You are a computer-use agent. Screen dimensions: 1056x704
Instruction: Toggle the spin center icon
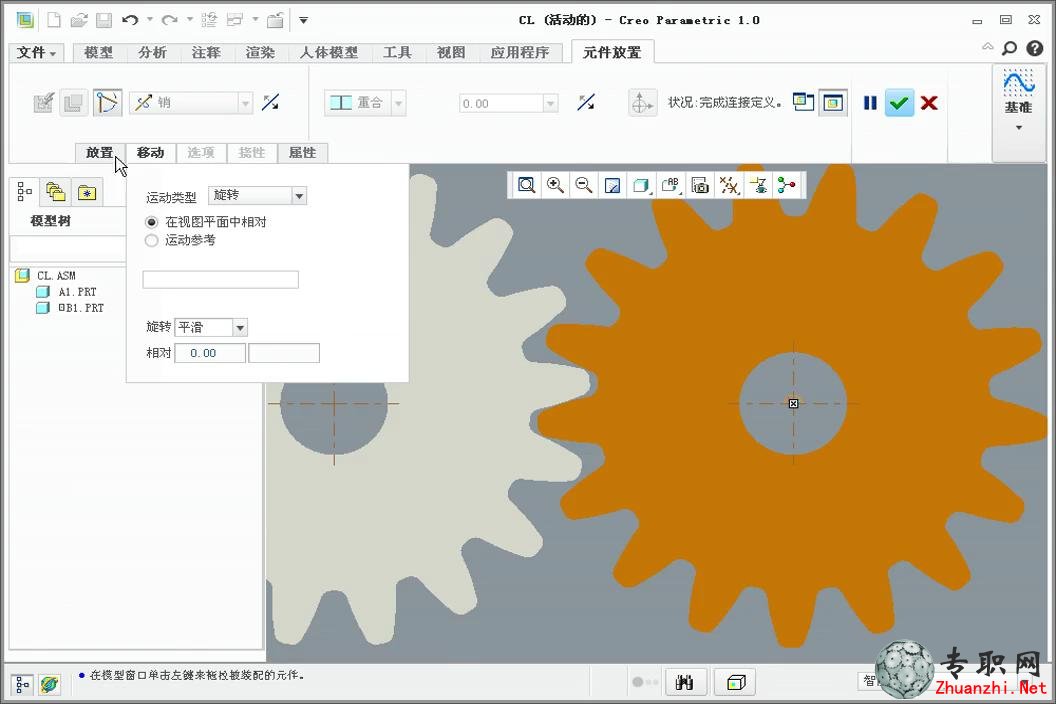coord(787,185)
